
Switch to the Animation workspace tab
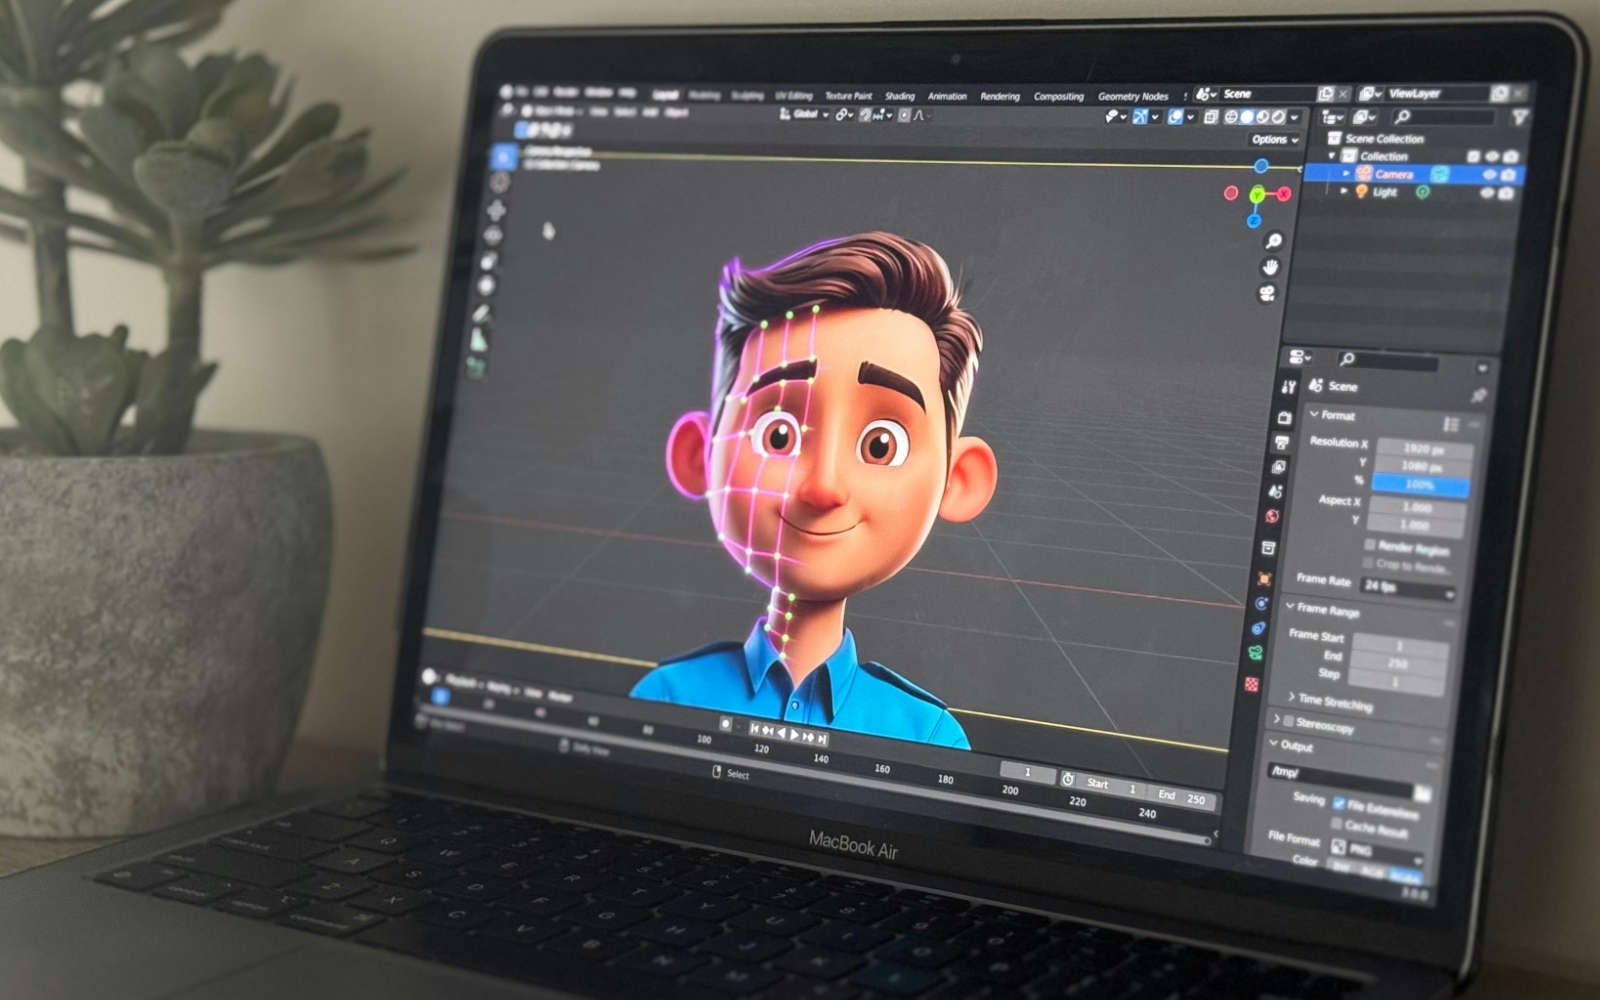pyautogui.click(x=947, y=95)
